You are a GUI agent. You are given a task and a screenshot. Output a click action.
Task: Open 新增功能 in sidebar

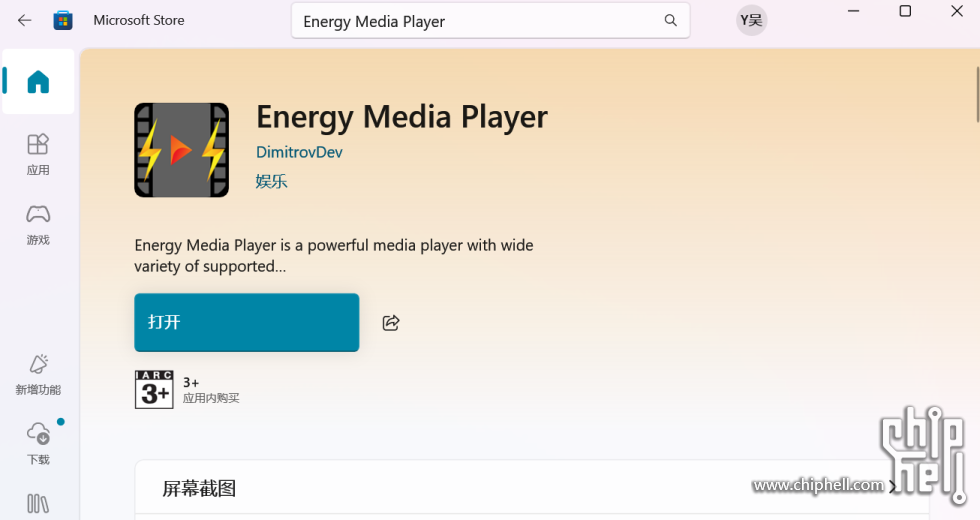pos(38,375)
